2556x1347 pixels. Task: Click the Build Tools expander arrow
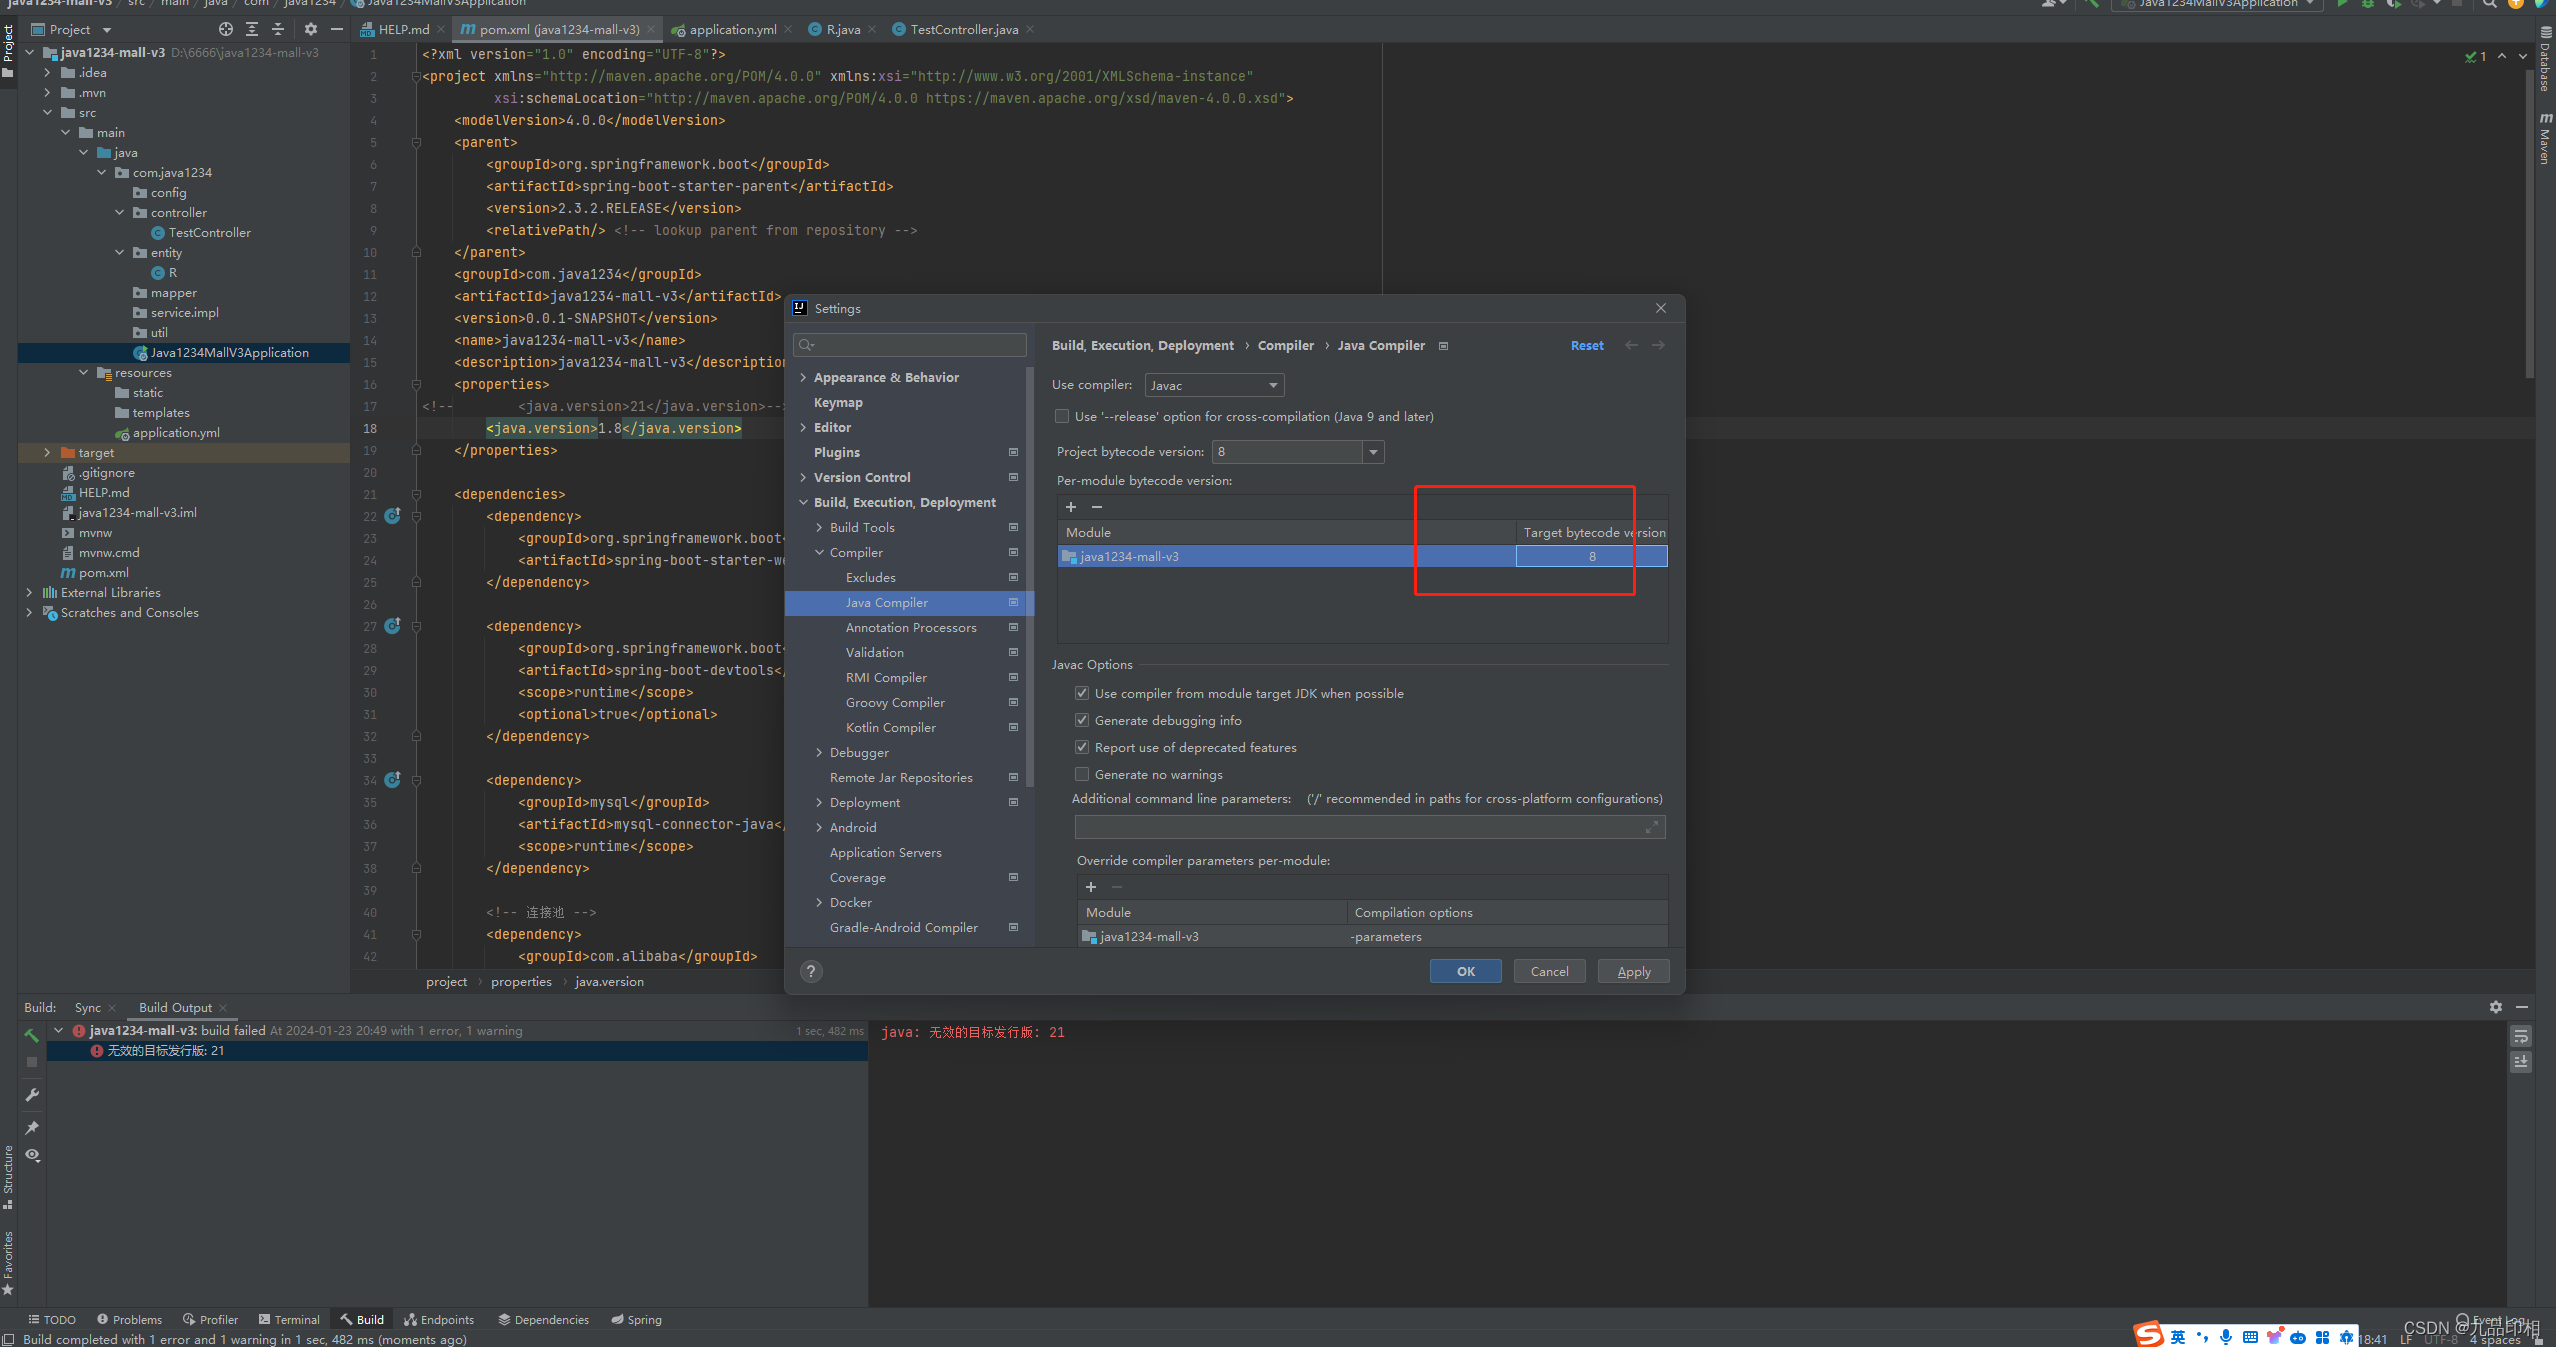[x=820, y=527]
